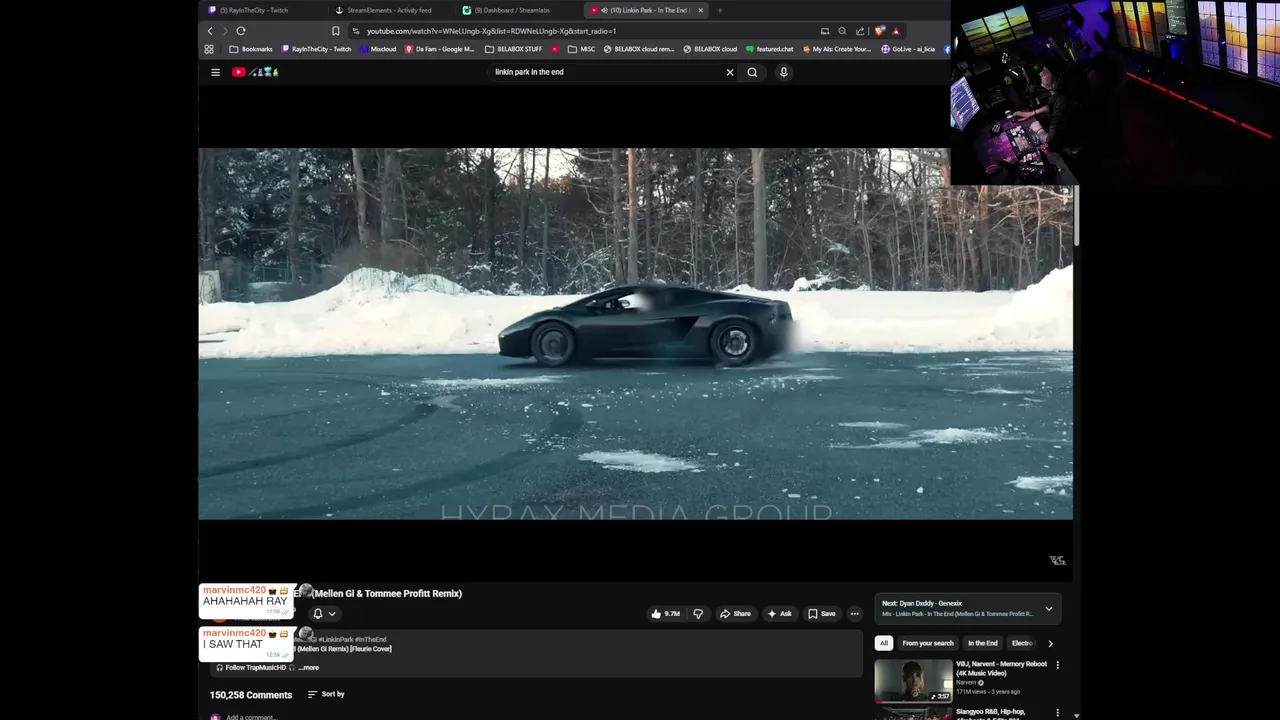Screen dimensions: 1280x720
Task: Open more actions (three dots) beside Save
Action: point(854,614)
